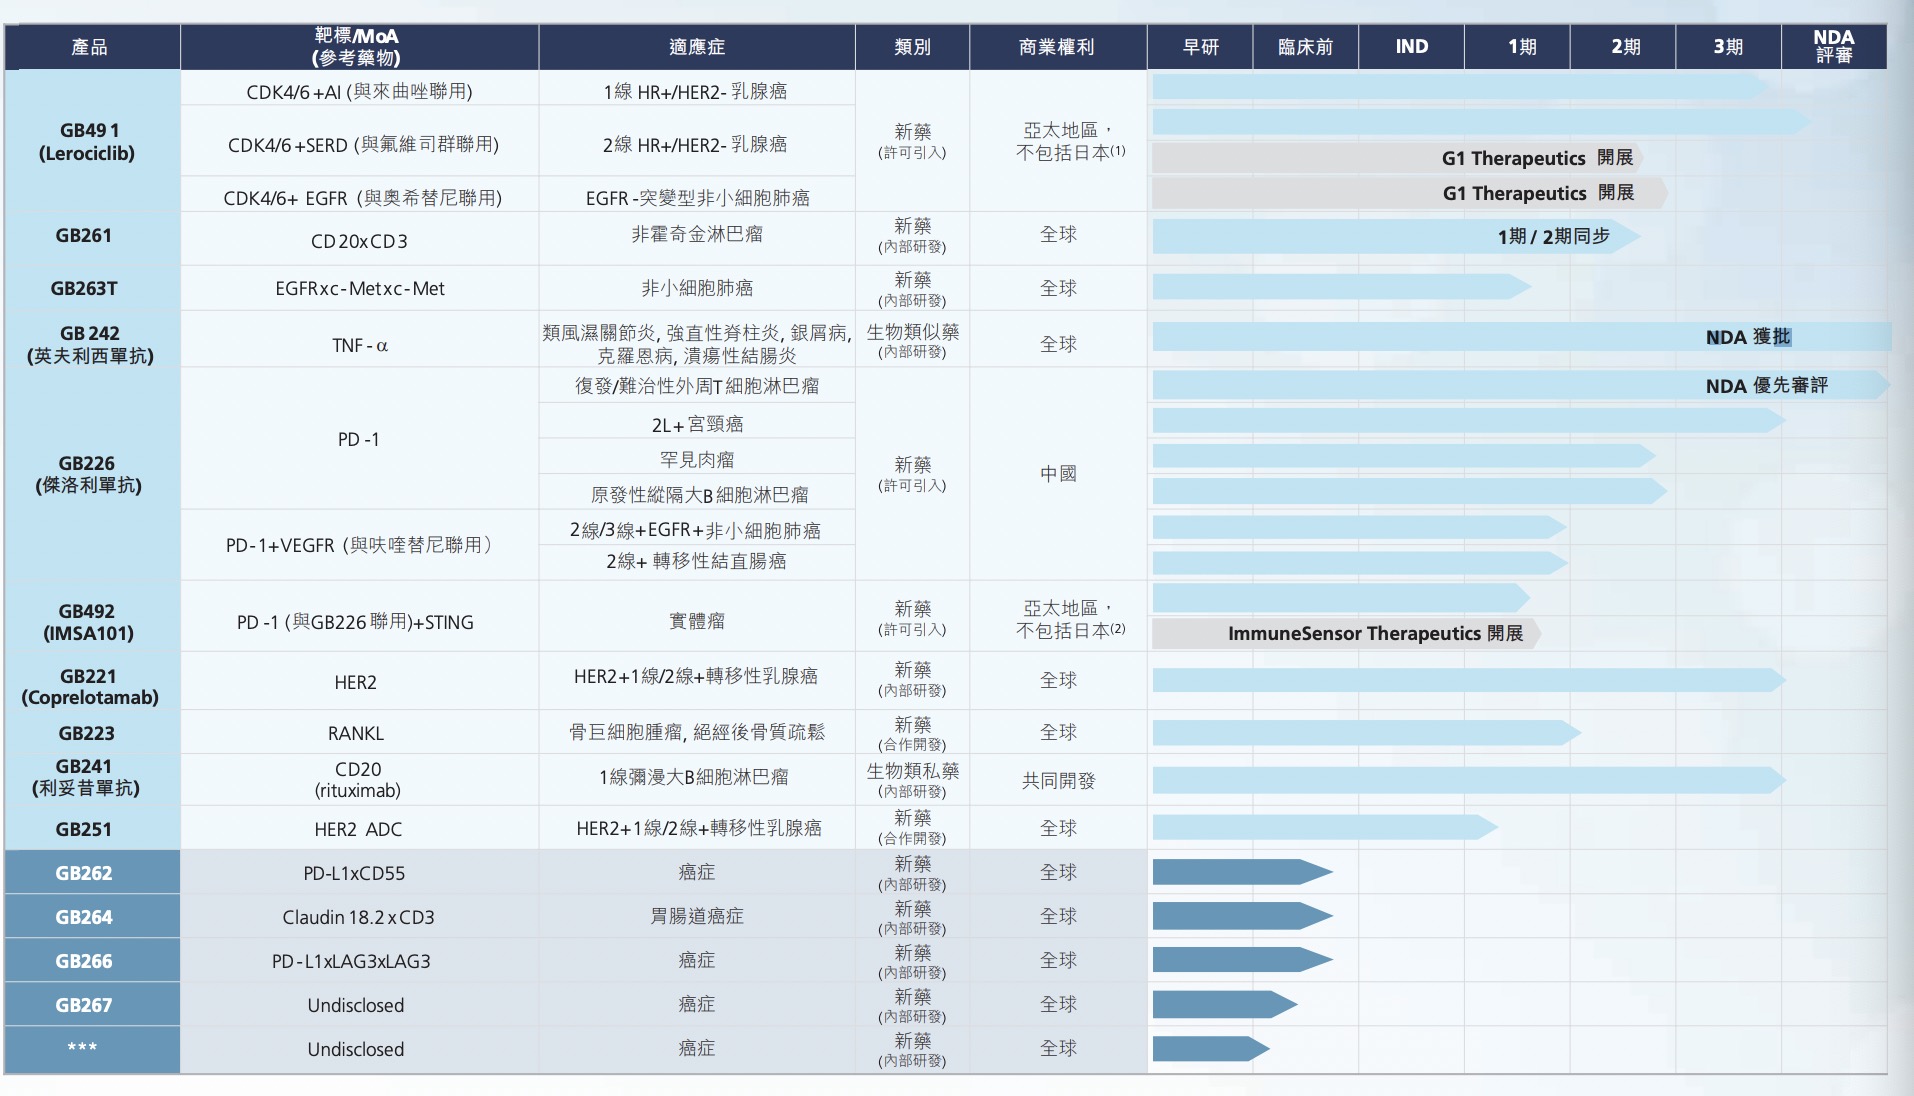Click the PD-1+VEGFR (與呋喹替尼聯用) target cell
The image size is (1914, 1096).
click(x=359, y=545)
